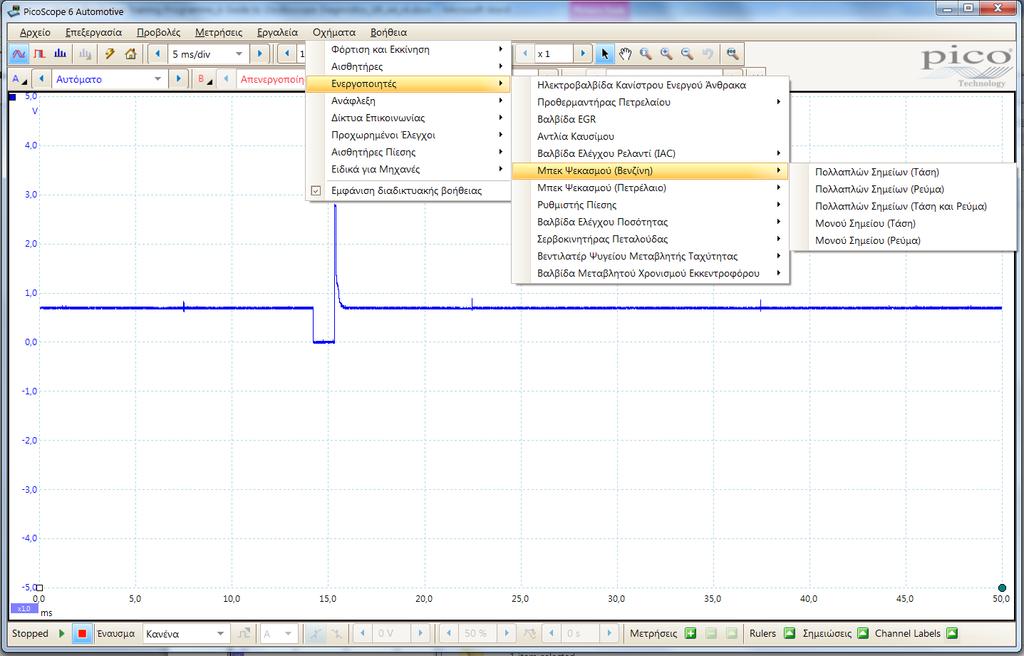This screenshot has height=656, width=1024.
Task: Open the Προβολές menu
Action: [x=159, y=32]
